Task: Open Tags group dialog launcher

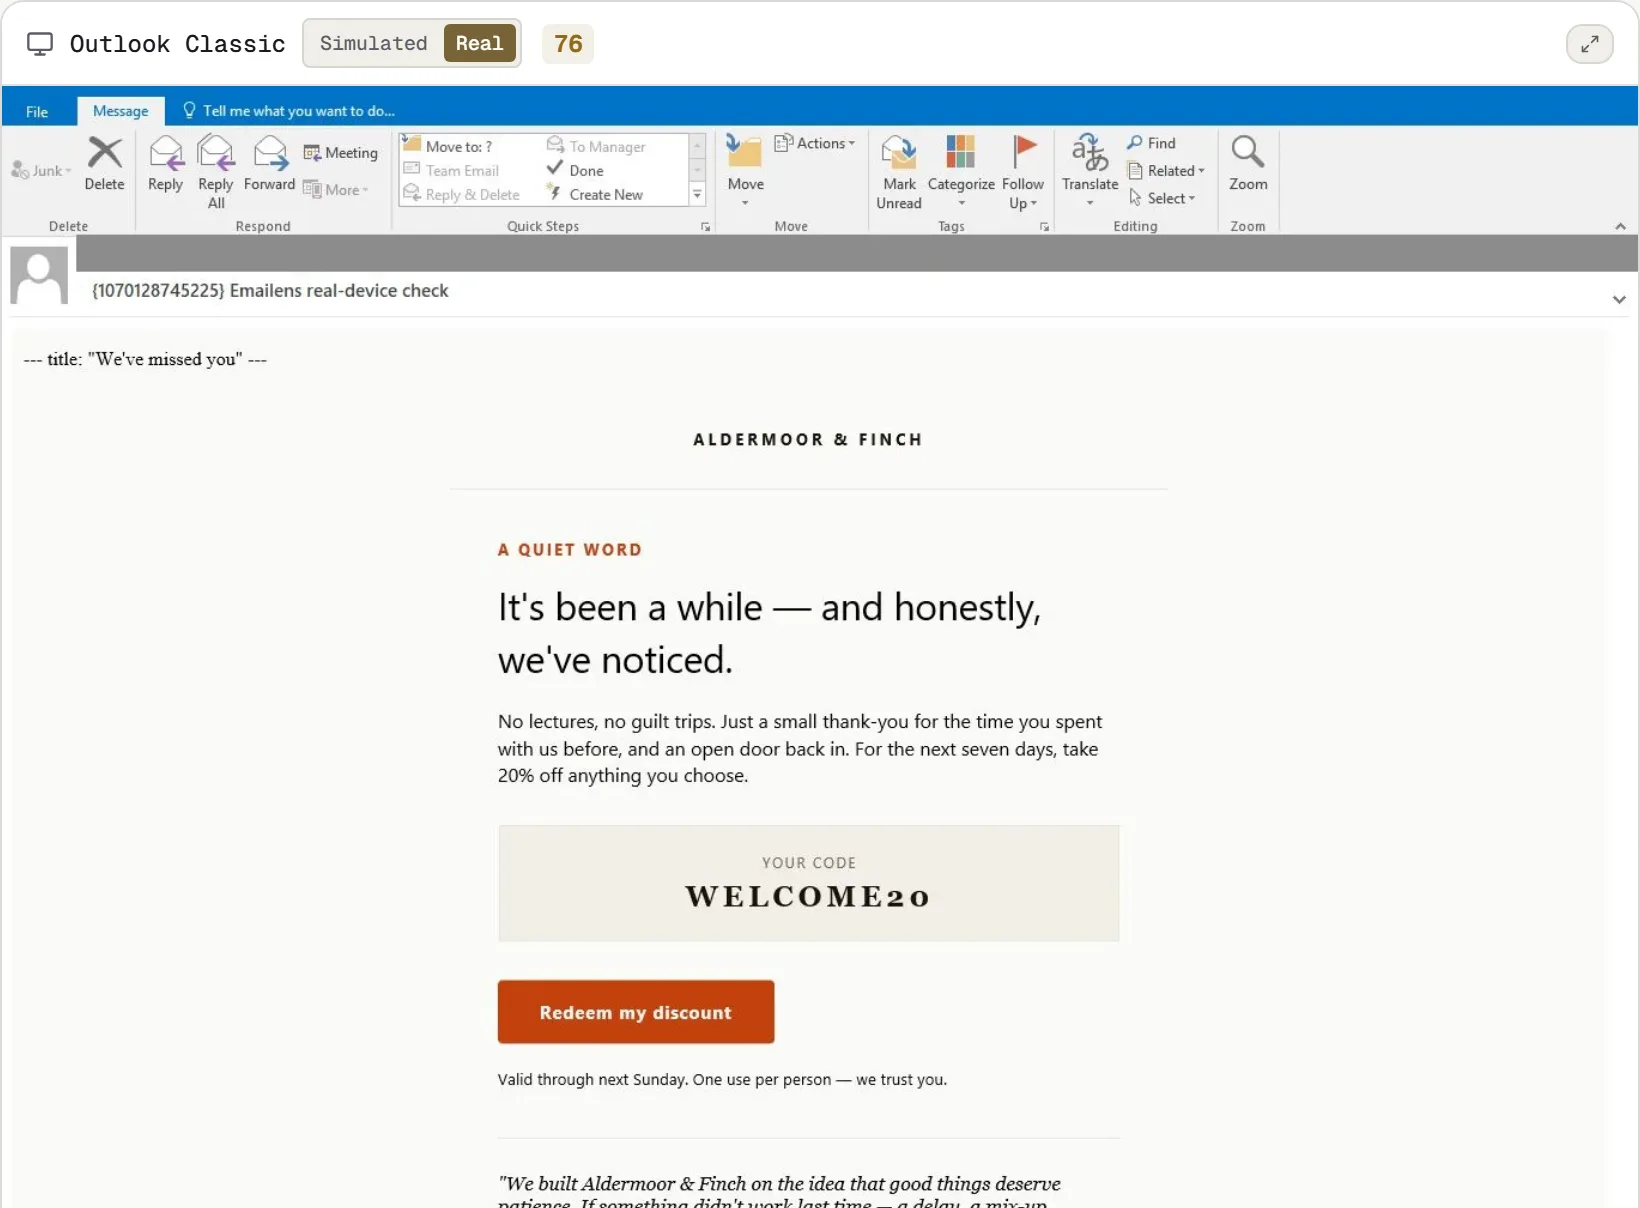Action: click(1045, 227)
